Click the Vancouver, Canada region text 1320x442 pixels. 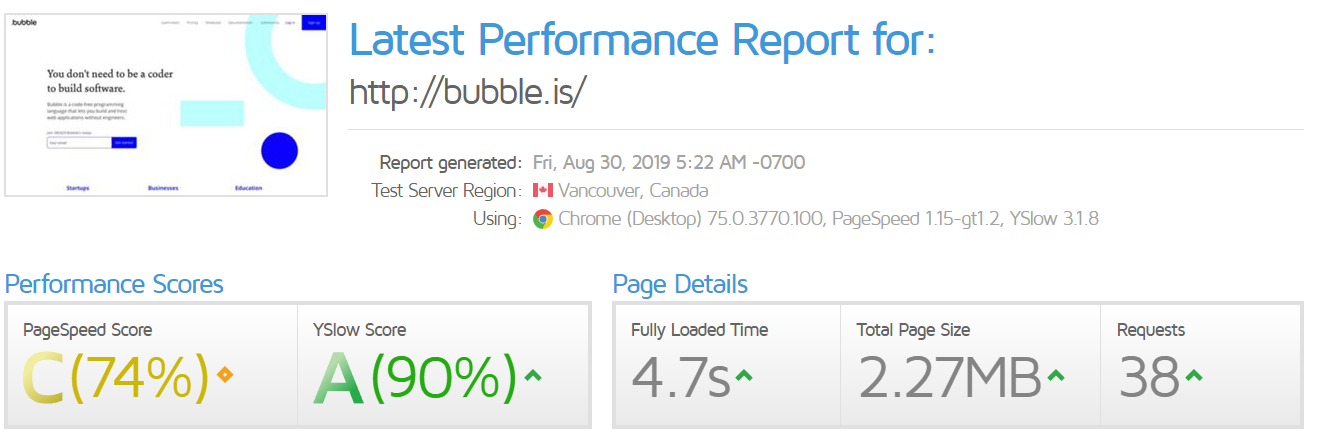633,190
